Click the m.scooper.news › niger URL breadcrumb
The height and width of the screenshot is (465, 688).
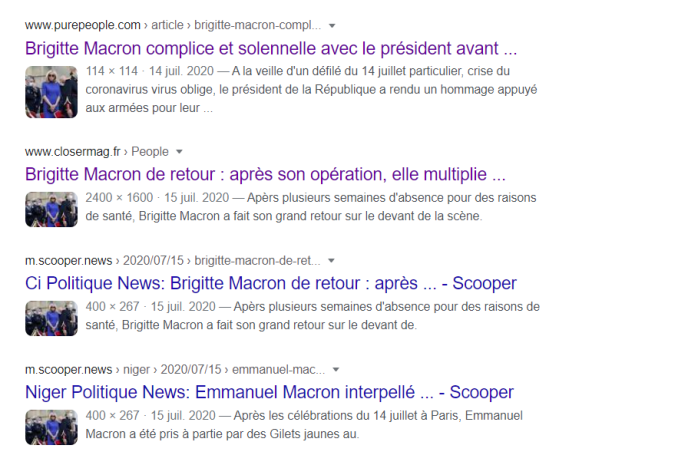pos(176,369)
